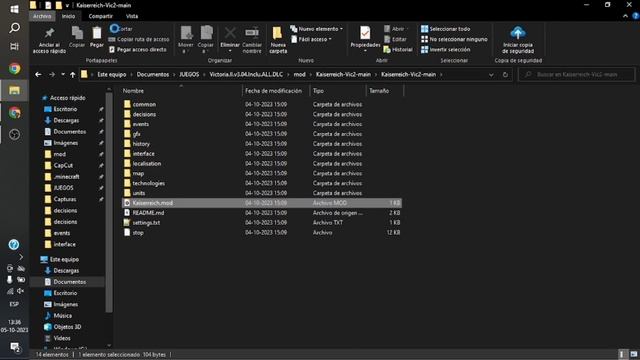Collapse the ribbon with chevron
Screen dimensions: 640x360
625,16
